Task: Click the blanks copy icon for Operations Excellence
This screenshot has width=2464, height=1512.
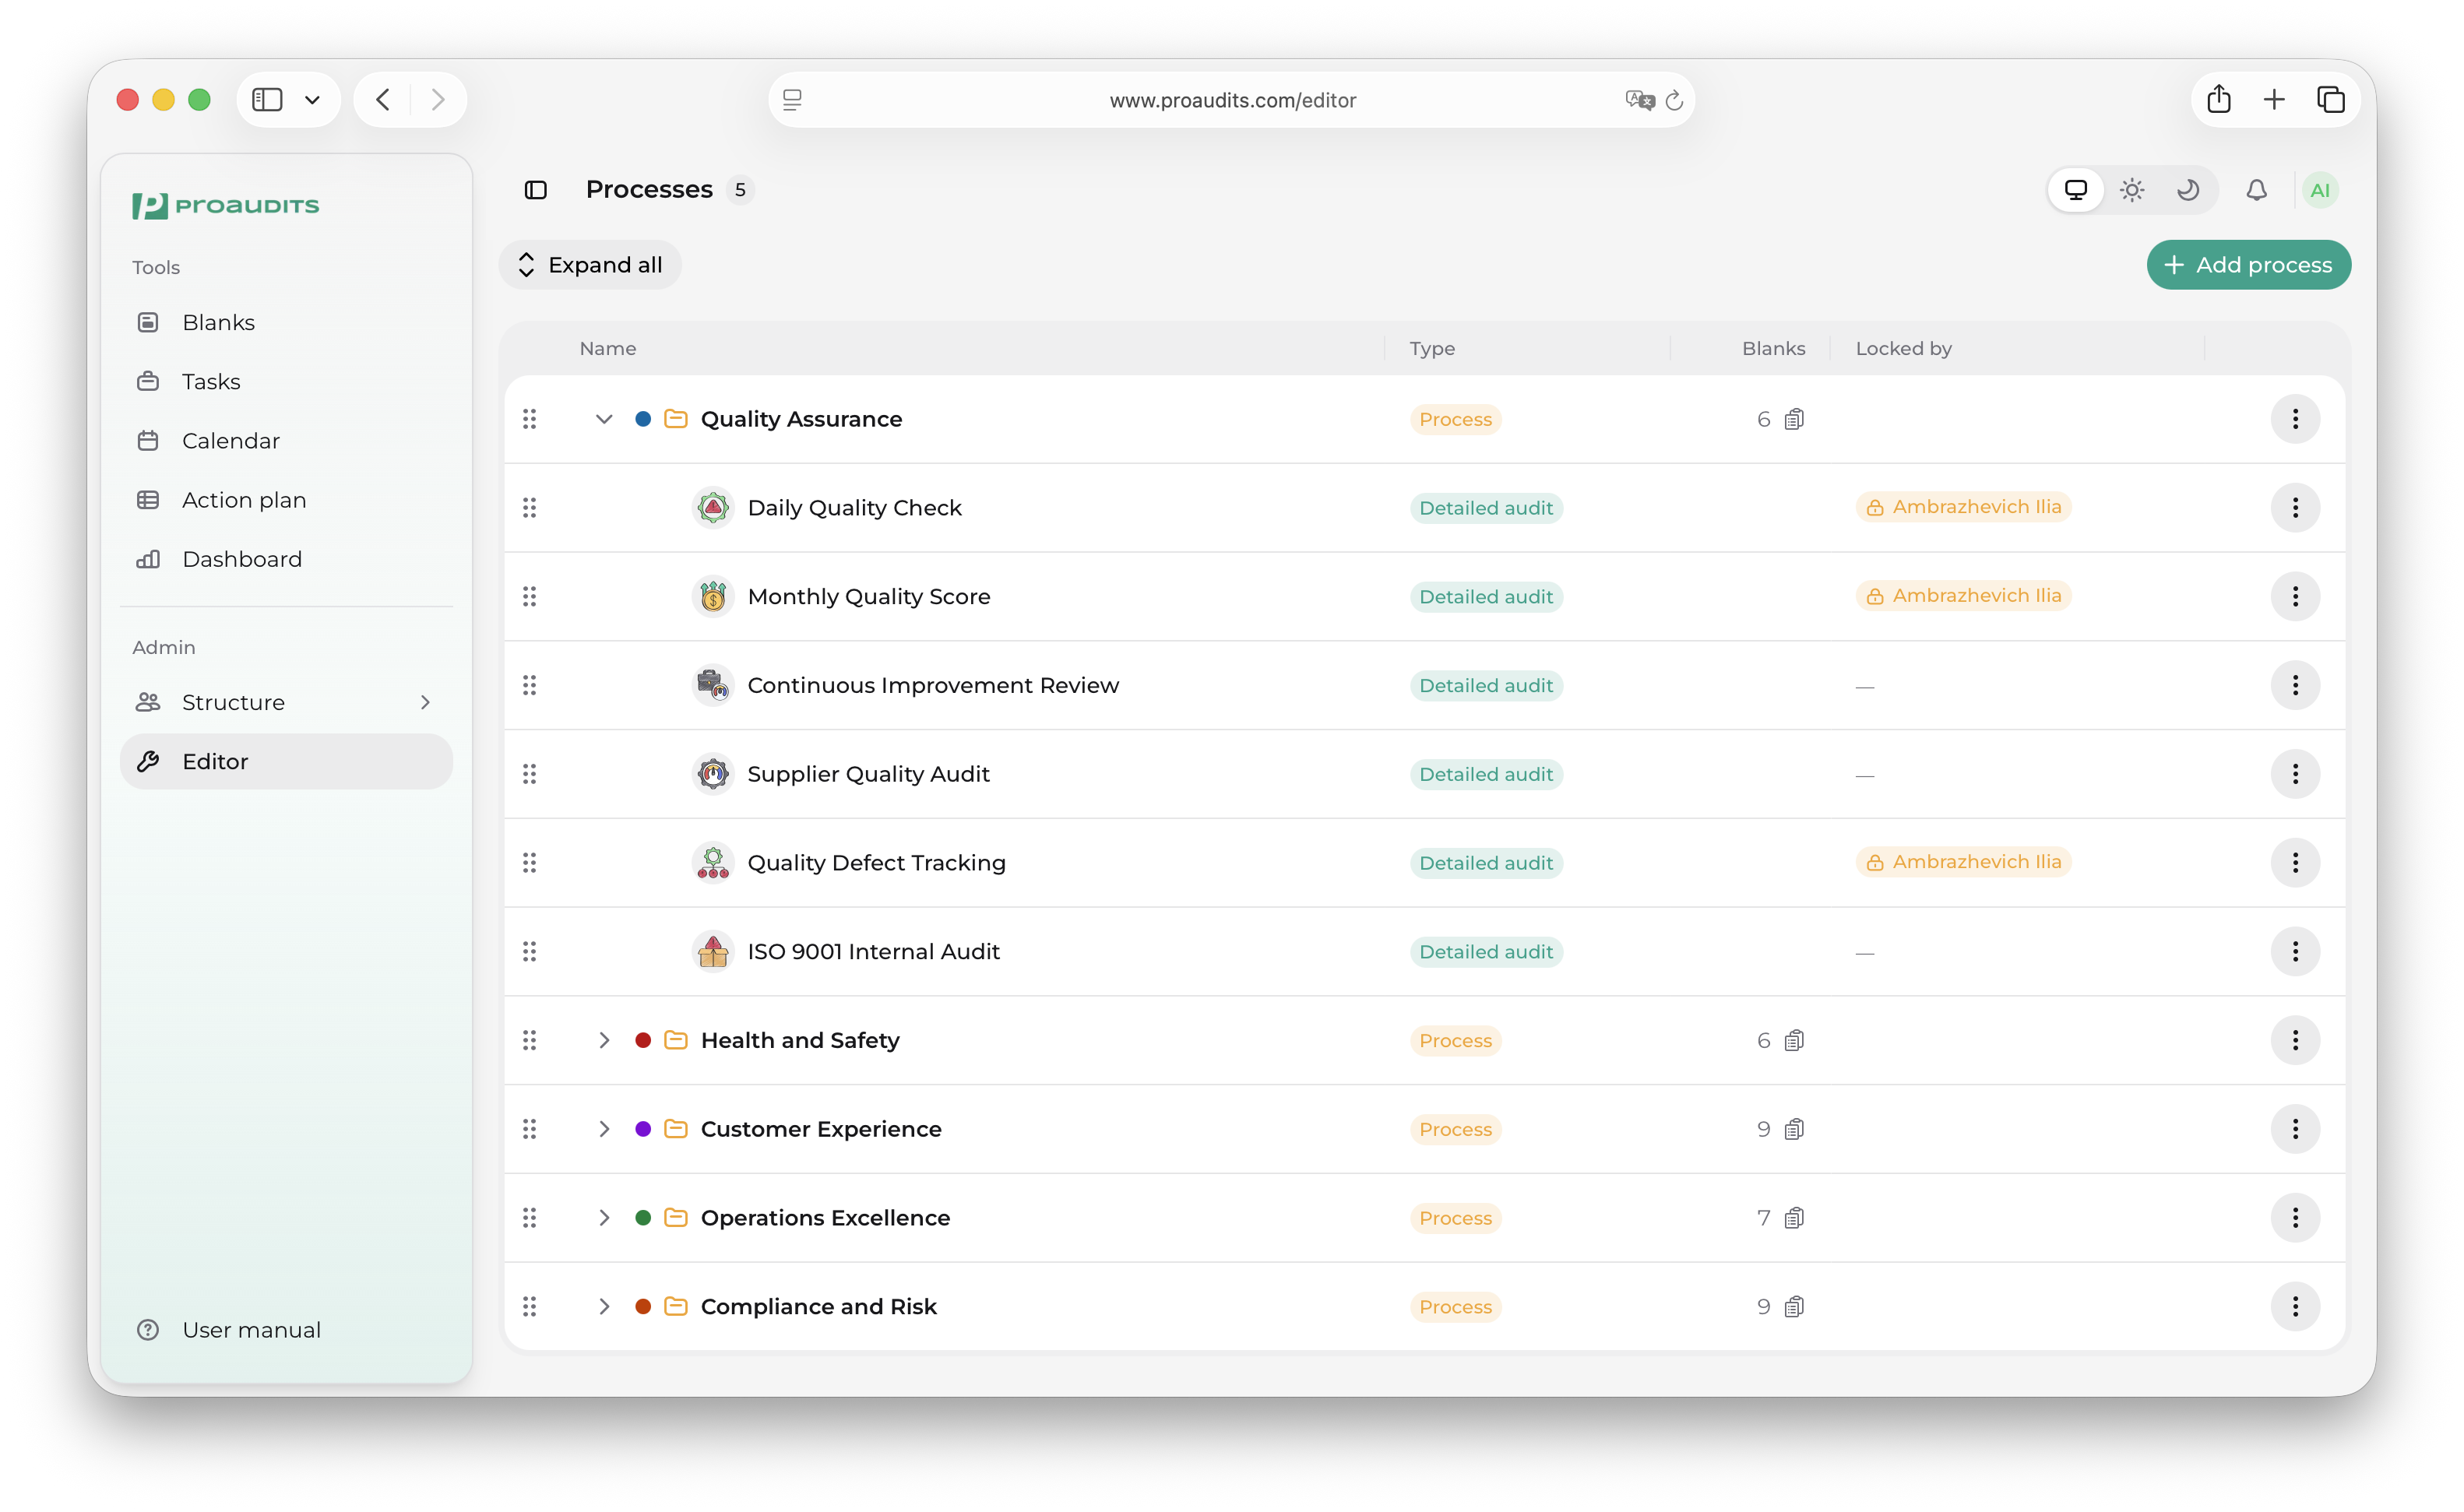Action: click(x=1794, y=1218)
